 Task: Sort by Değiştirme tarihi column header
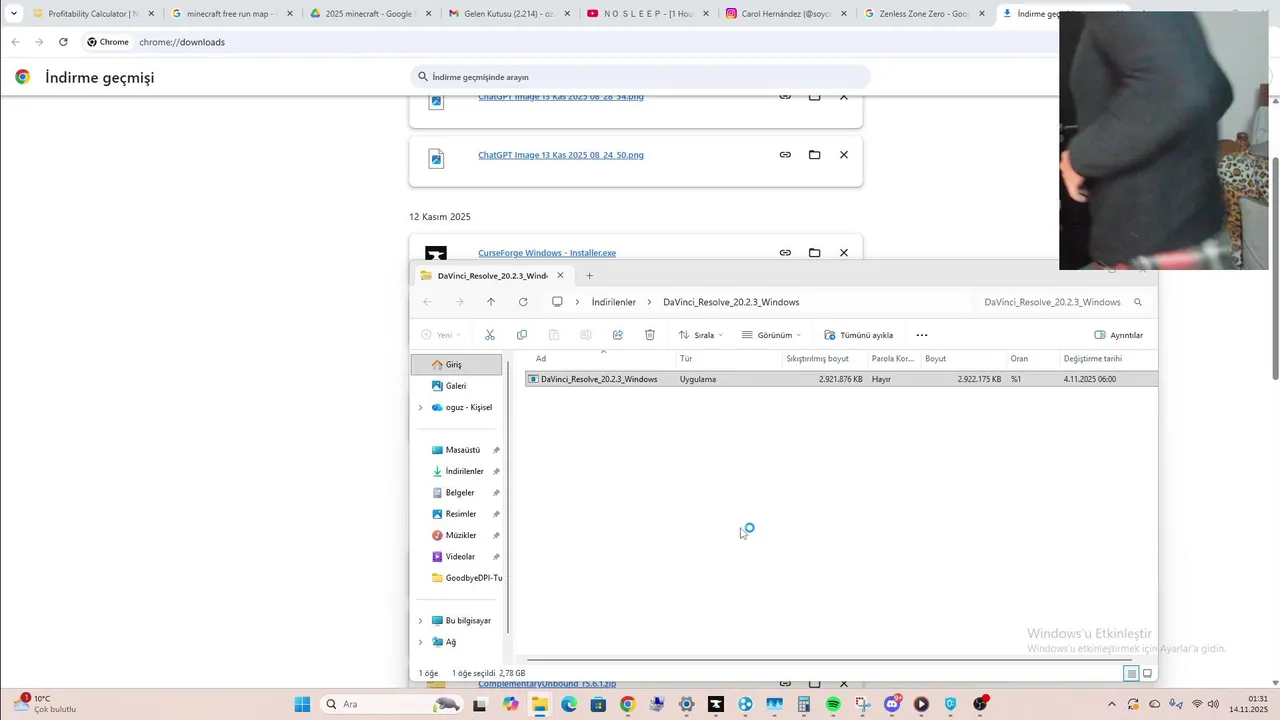1093,359
